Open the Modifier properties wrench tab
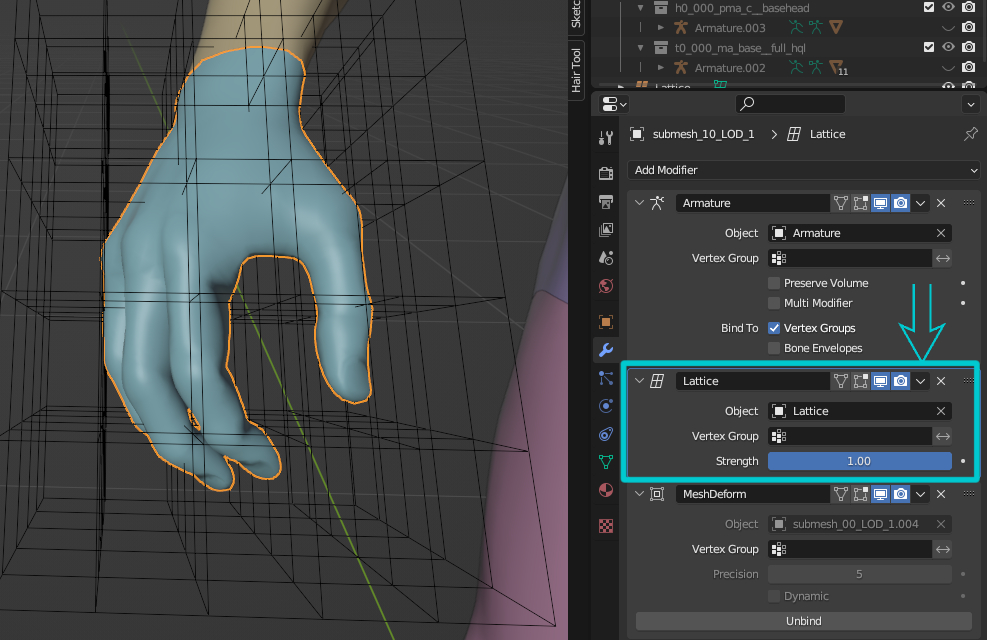Screen dimensions: 987x640 coord(605,350)
